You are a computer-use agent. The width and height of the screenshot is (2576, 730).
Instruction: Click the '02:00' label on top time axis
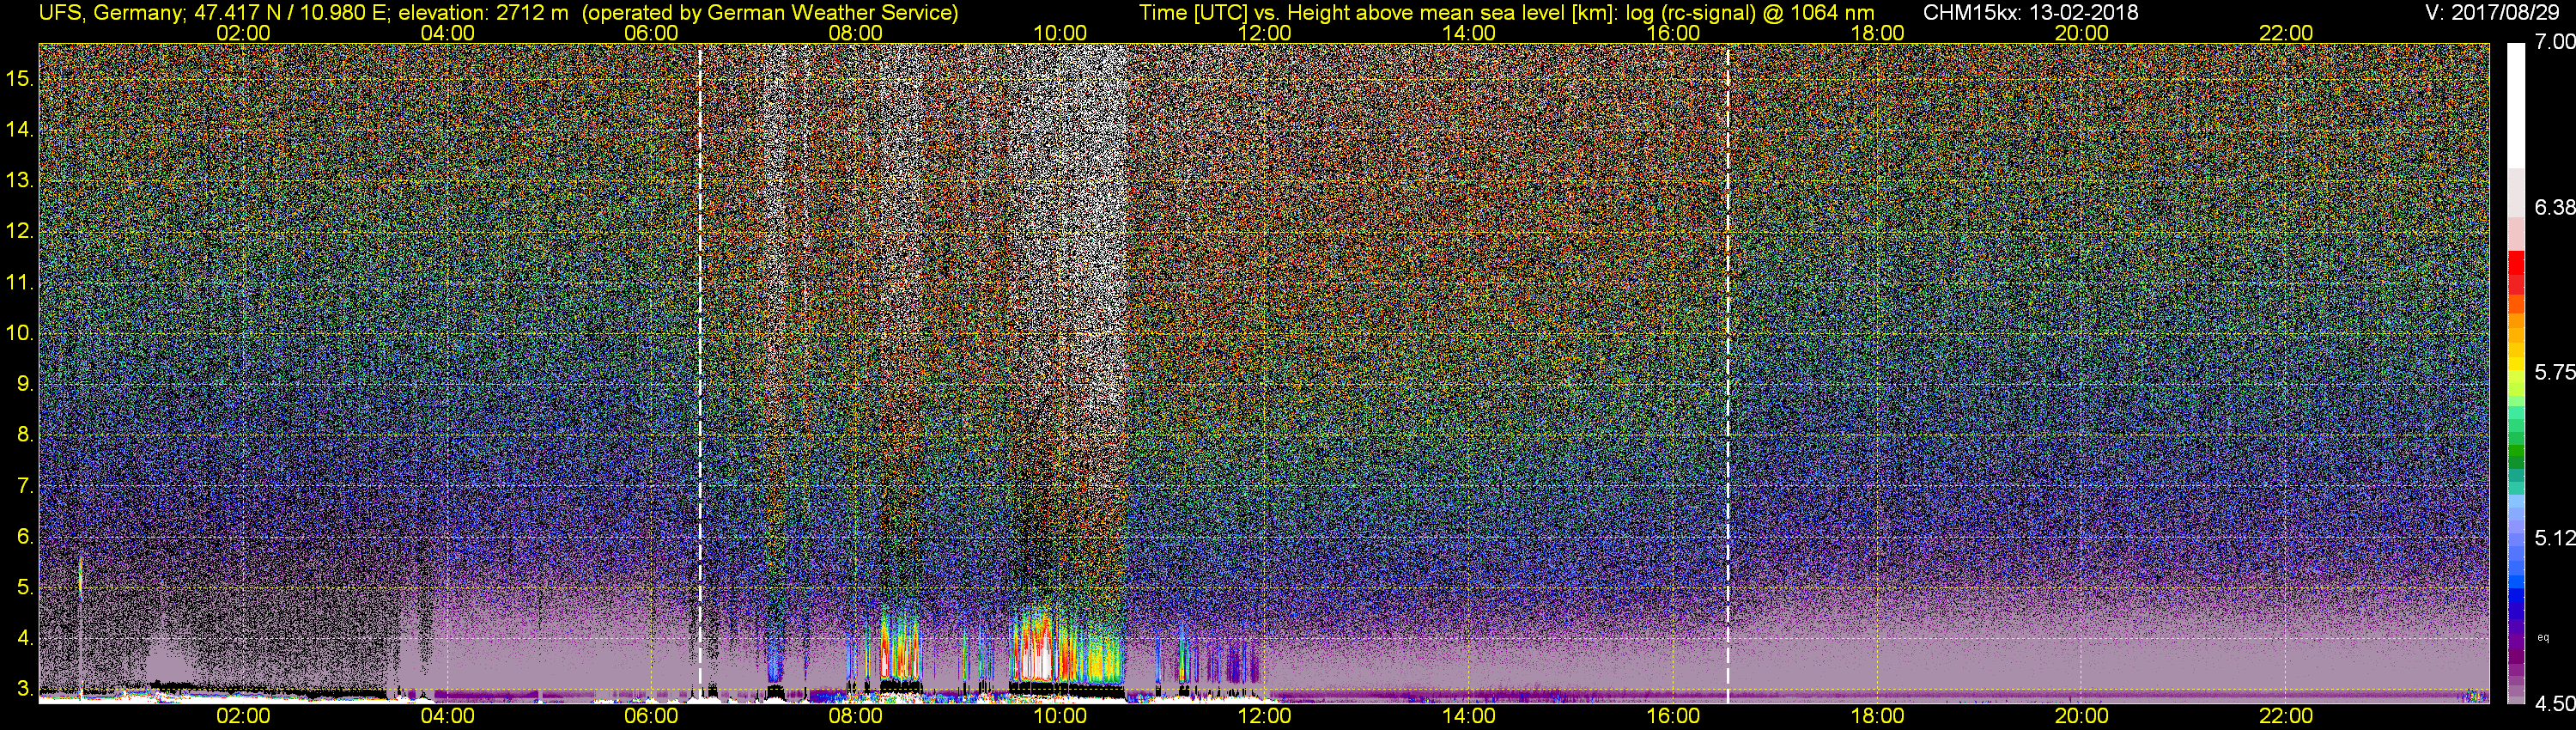point(243,33)
